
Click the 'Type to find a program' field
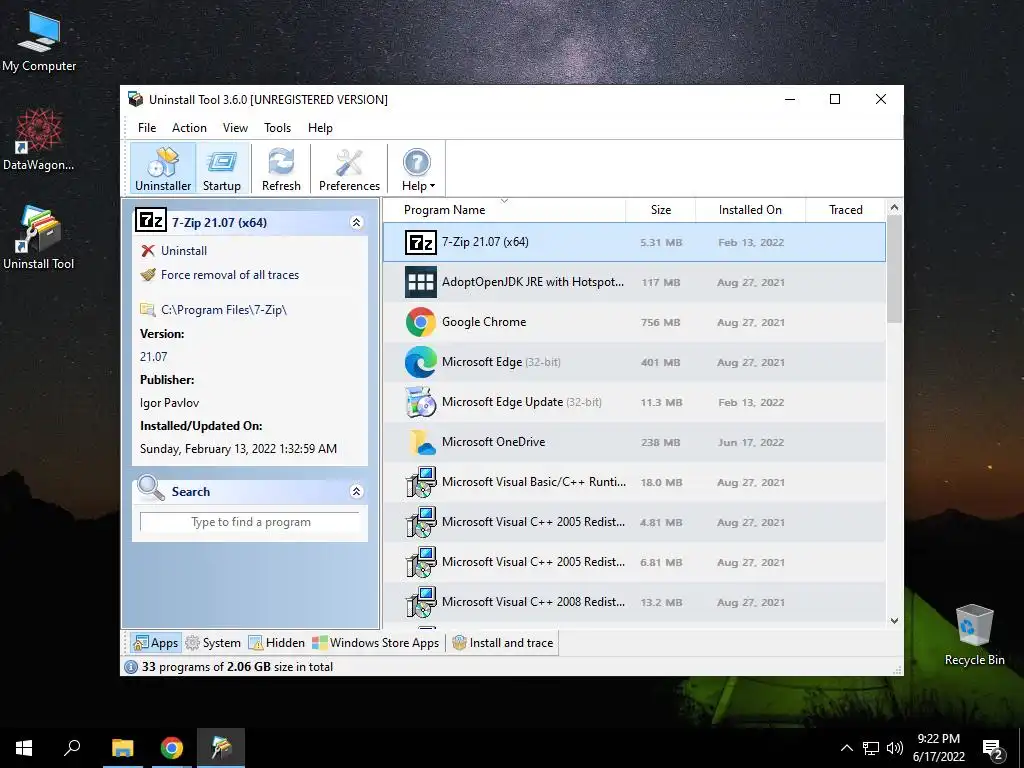(x=250, y=522)
